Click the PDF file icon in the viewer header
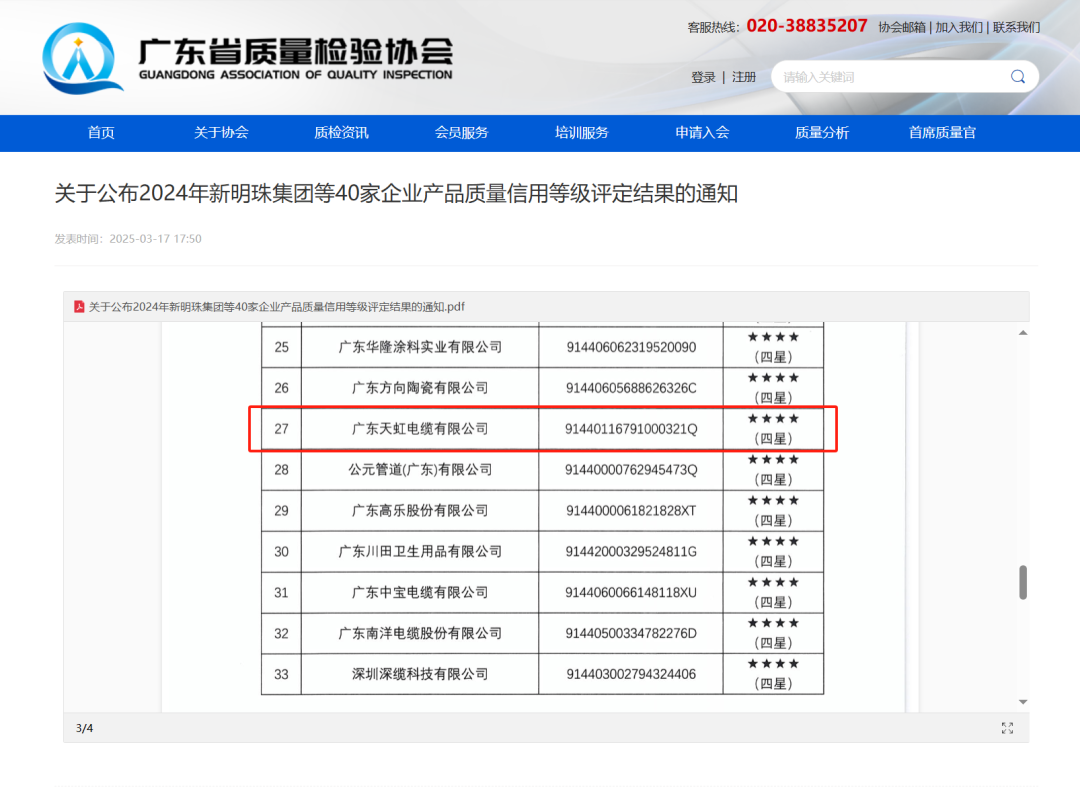 tap(79, 307)
